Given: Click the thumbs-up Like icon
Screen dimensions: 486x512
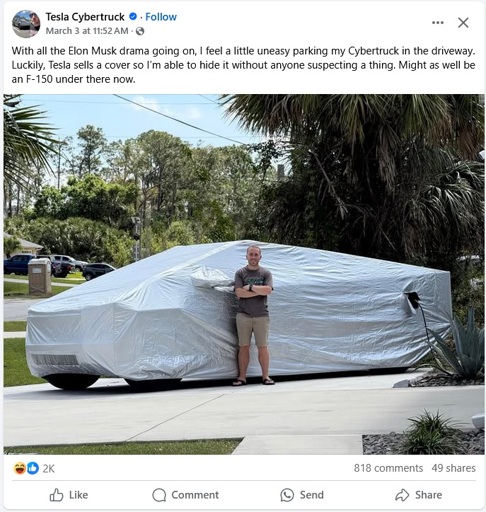Looking at the screenshot, I should pos(56,495).
